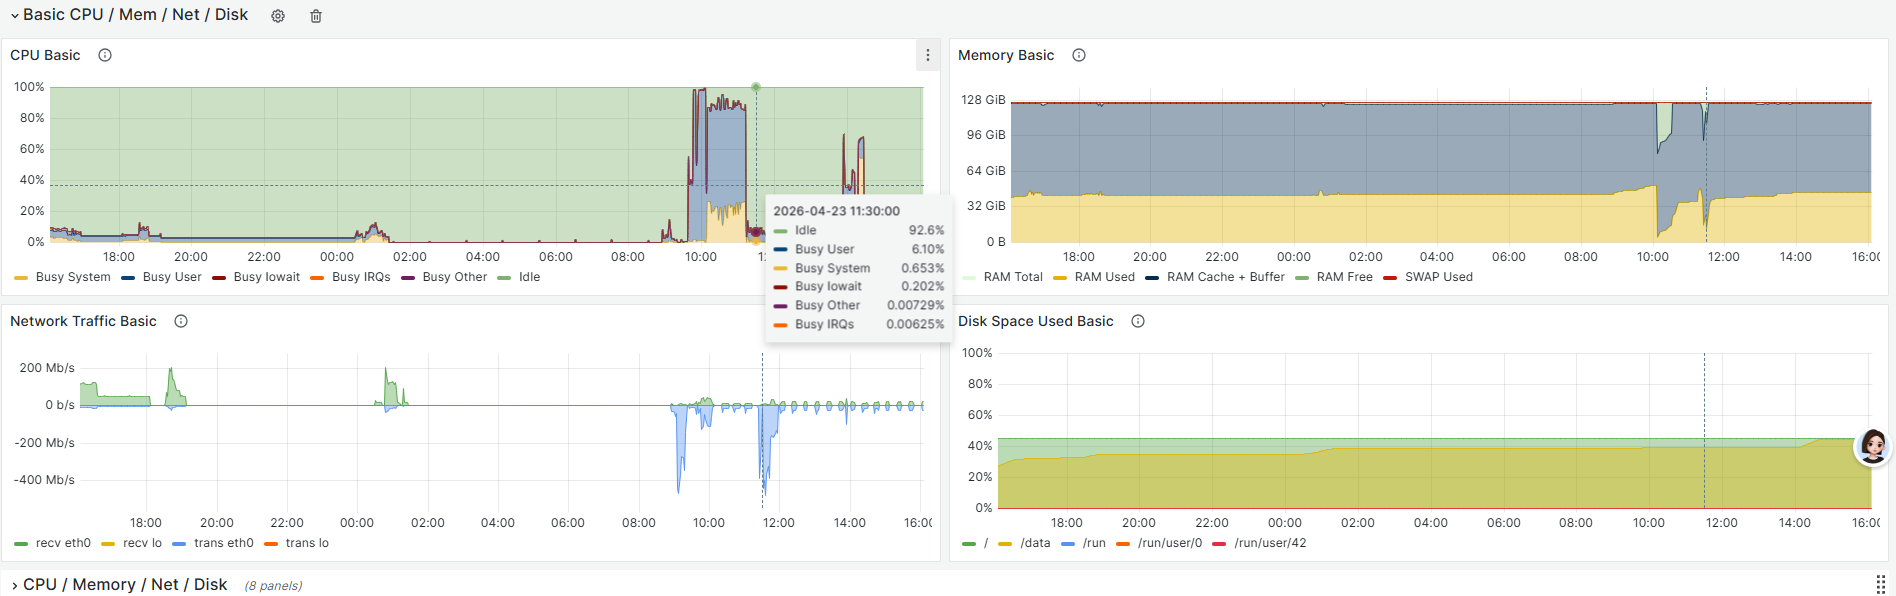
Task: Open CPU Basic panel three-dot menu
Action: (928, 55)
